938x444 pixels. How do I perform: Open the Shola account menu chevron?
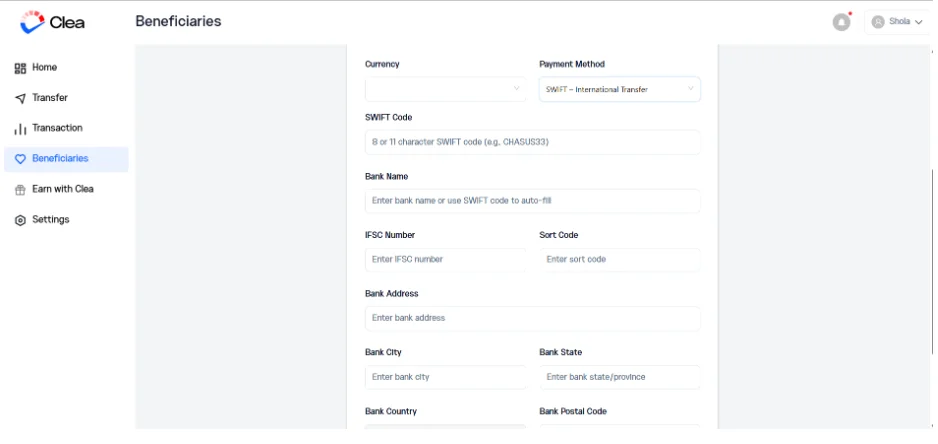[x=919, y=22]
